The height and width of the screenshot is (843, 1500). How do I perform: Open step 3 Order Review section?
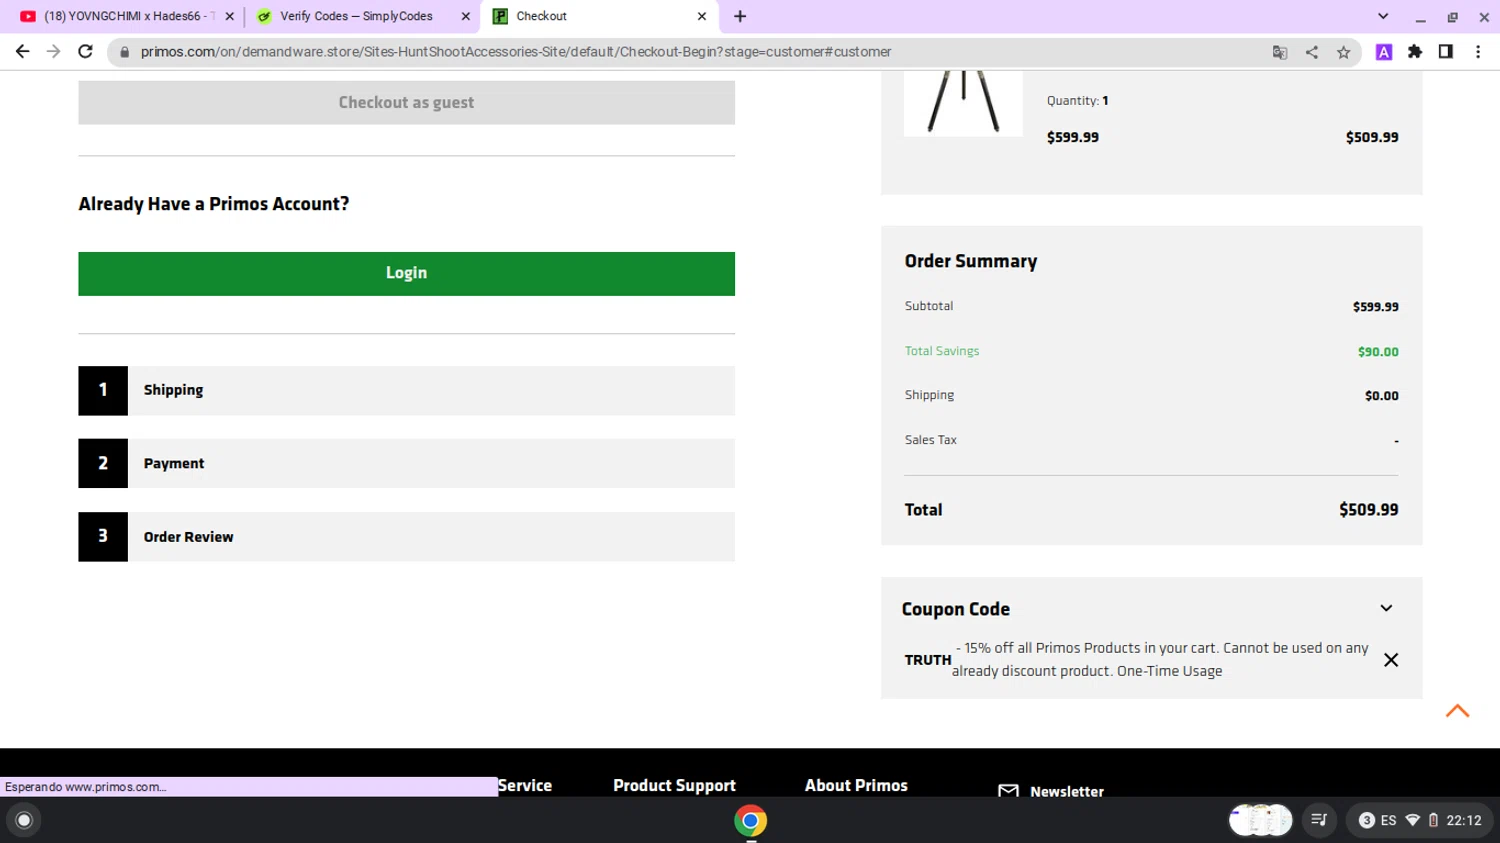point(406,537)
